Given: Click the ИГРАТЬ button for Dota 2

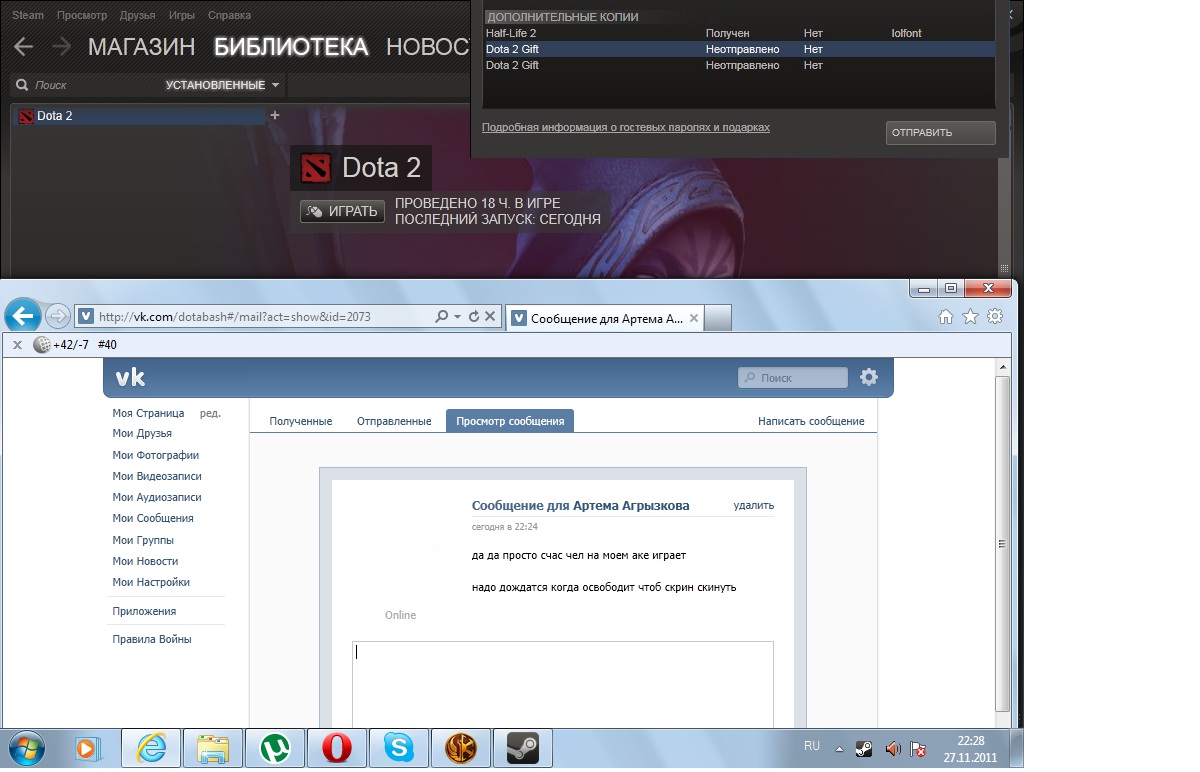Looking at the screenshot, I should point(342,211).
